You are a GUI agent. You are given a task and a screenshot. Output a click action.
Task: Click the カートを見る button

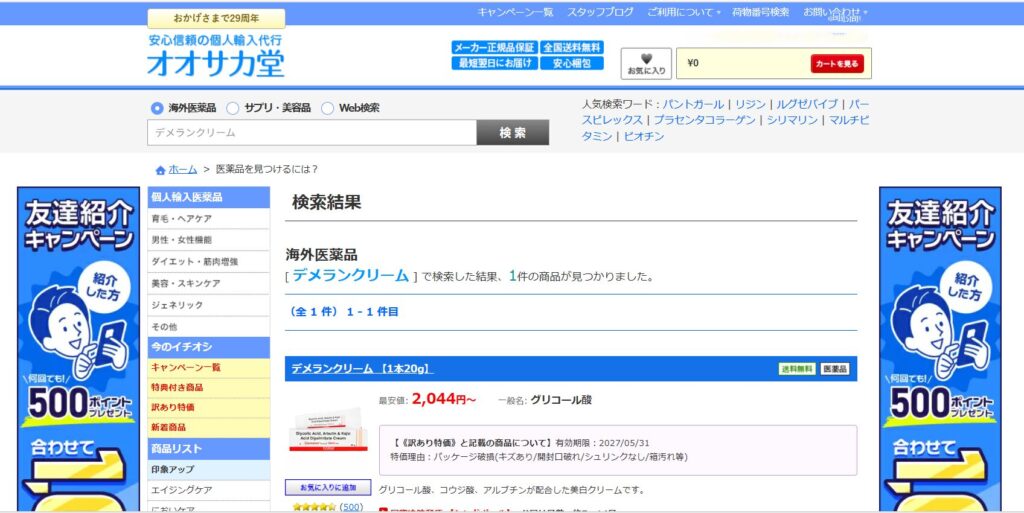coord(836,64)
